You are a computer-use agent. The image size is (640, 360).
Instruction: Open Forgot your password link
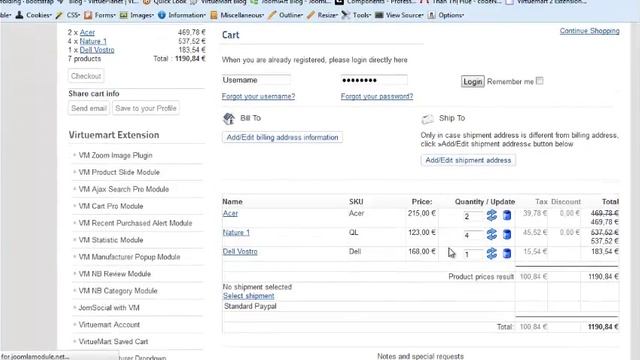(377, 96)
